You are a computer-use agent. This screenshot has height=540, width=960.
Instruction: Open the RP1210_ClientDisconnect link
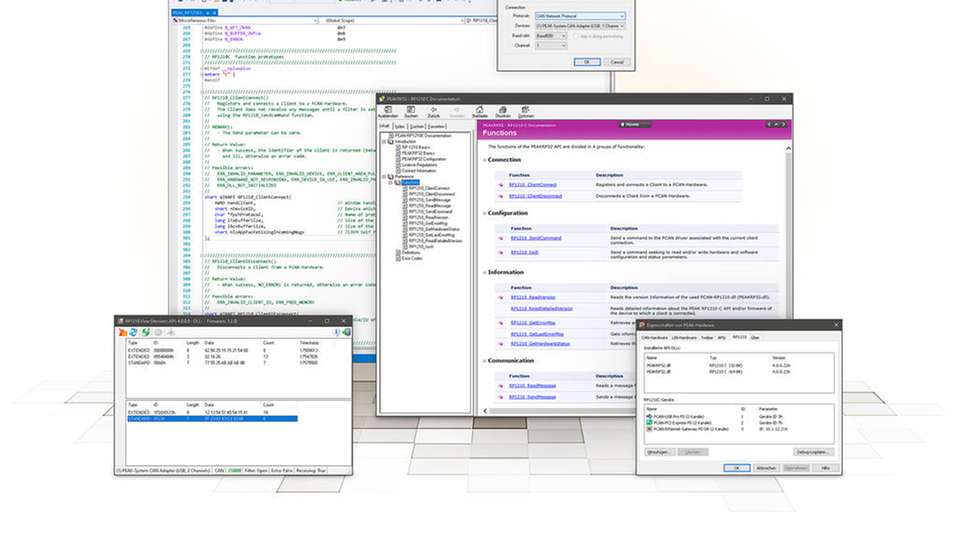[536, 197]
